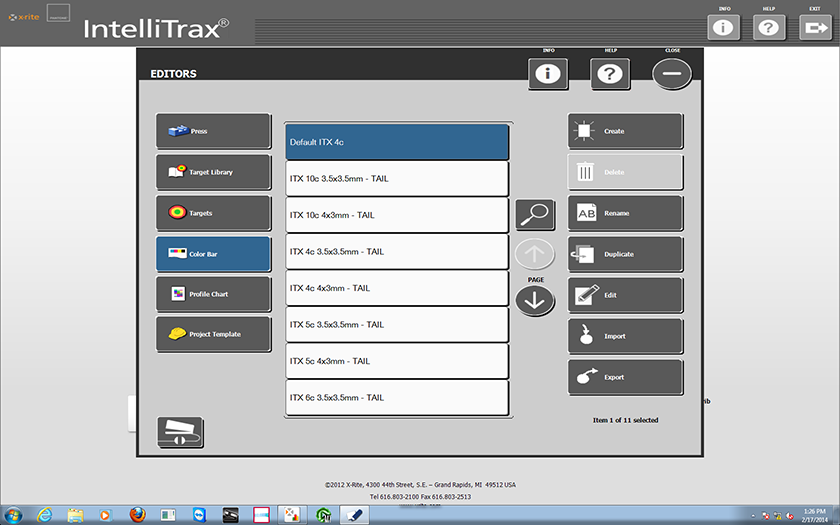
Task: Import a color bar
Action: click(x=625, y=336)
